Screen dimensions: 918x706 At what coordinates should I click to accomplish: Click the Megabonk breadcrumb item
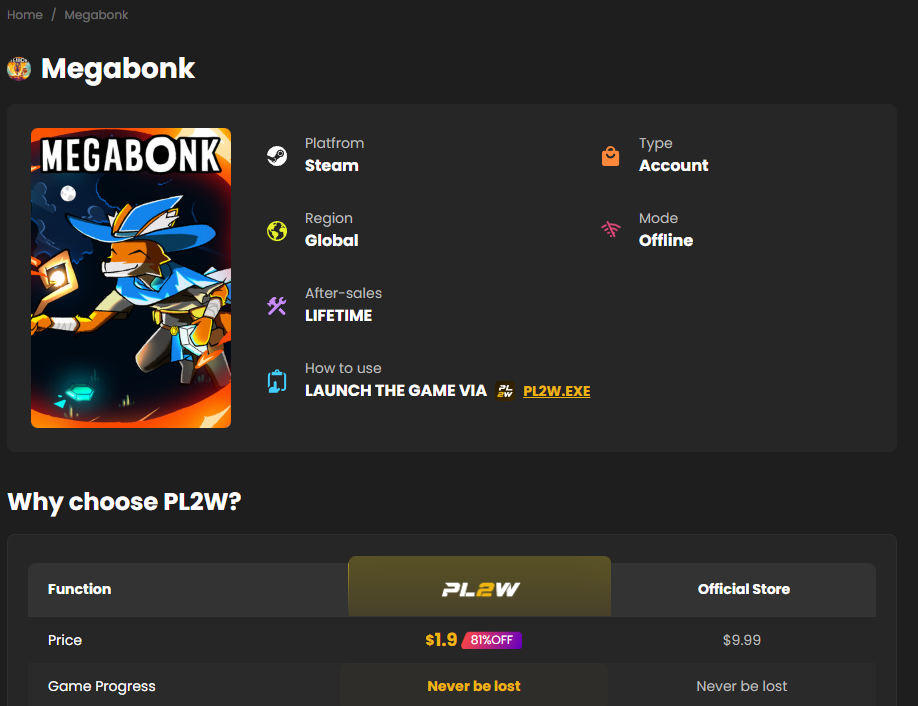[96, 15]
